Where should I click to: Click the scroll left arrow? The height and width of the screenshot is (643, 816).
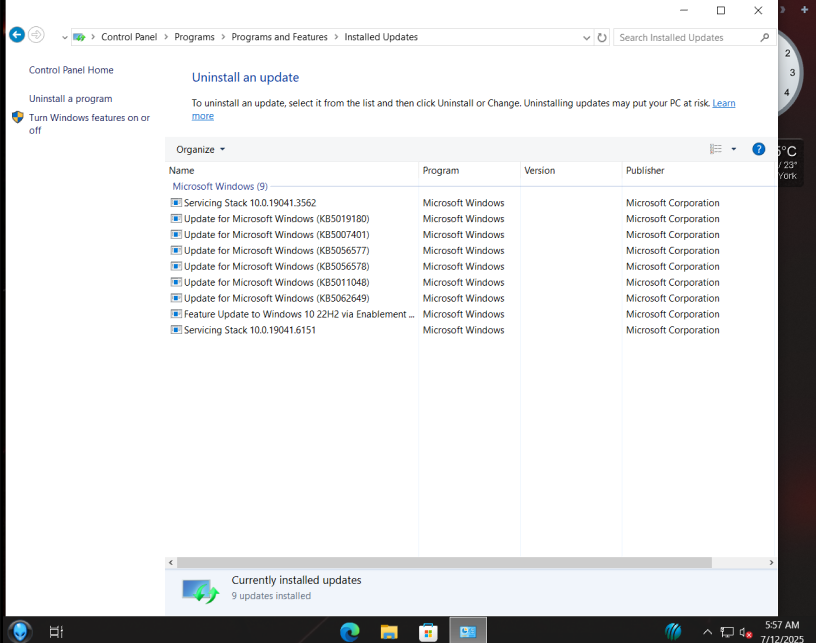point(171,562)
